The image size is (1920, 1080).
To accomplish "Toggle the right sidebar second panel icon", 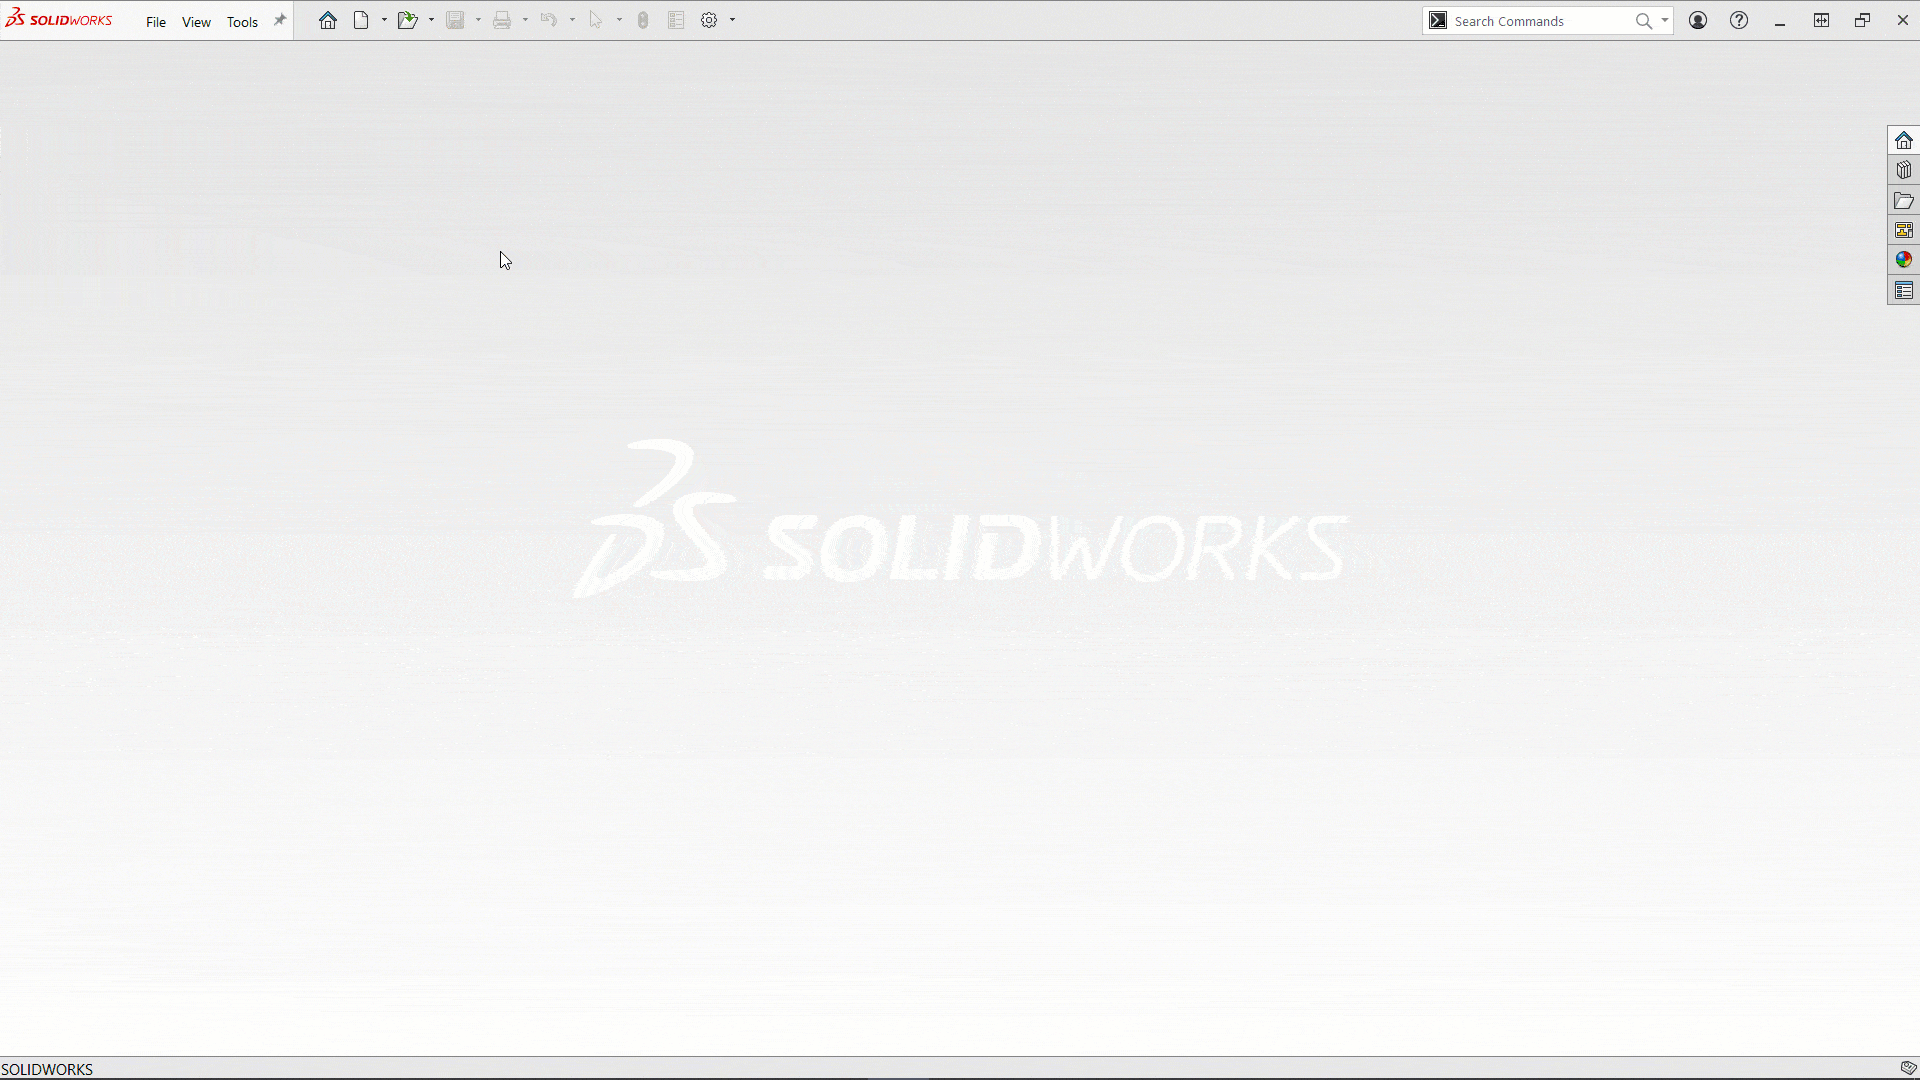I will pyautogui.click(x=1904, y=170).
